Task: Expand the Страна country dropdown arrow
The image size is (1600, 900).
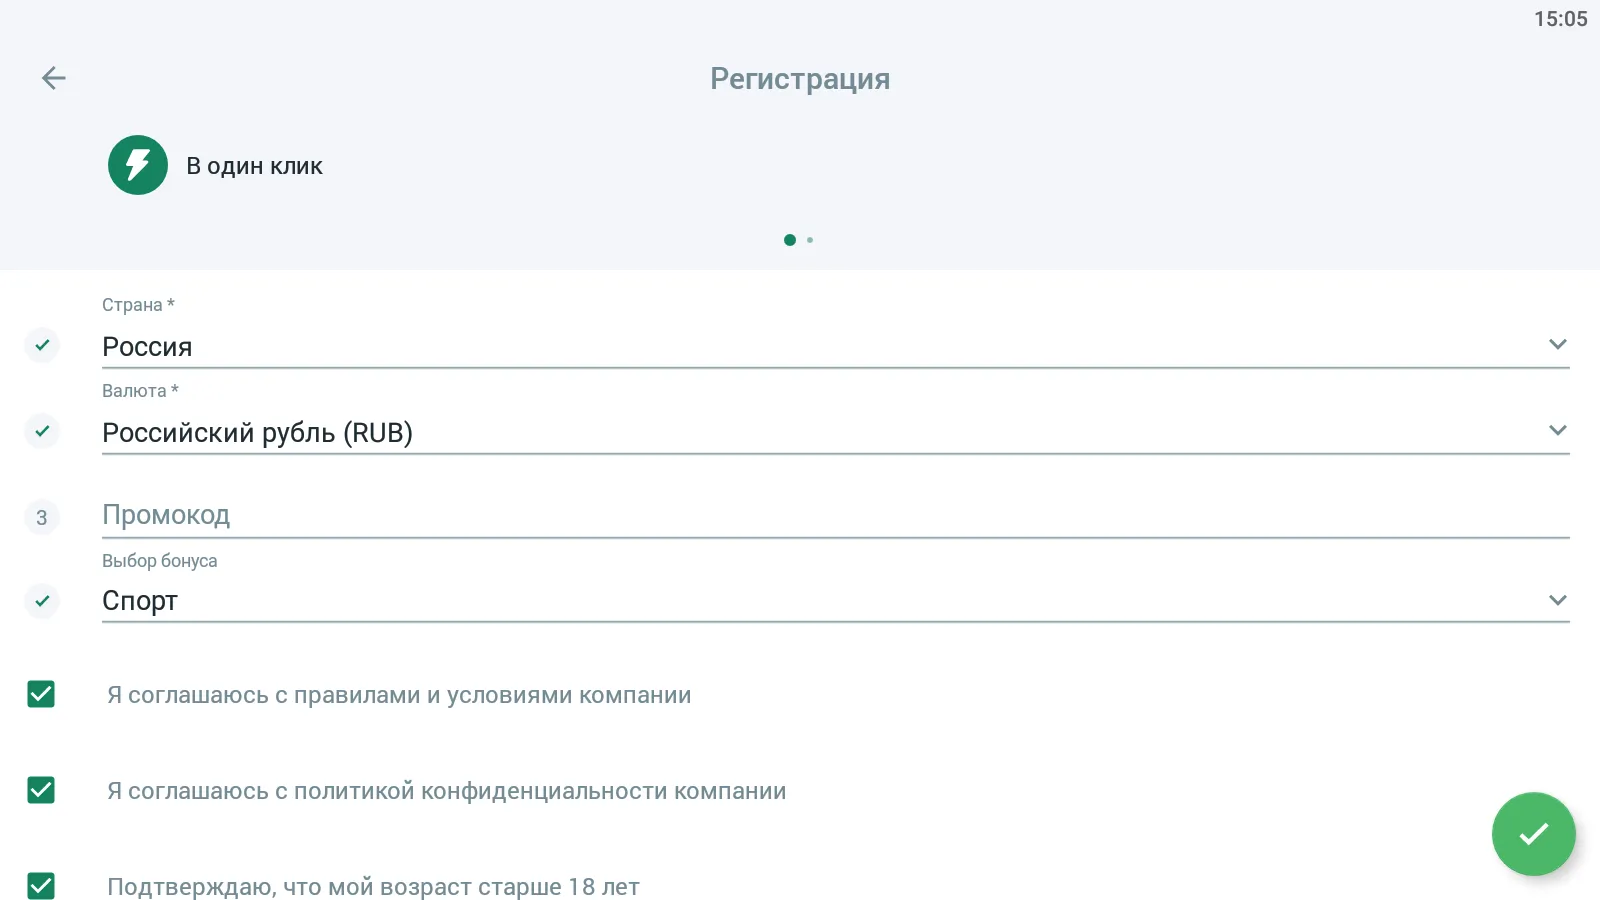Action: [1557, 345]
